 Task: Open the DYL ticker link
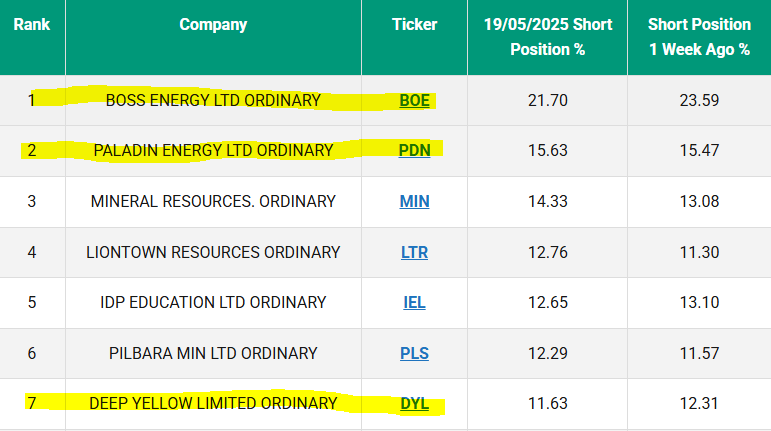click(x=414, y=403)
